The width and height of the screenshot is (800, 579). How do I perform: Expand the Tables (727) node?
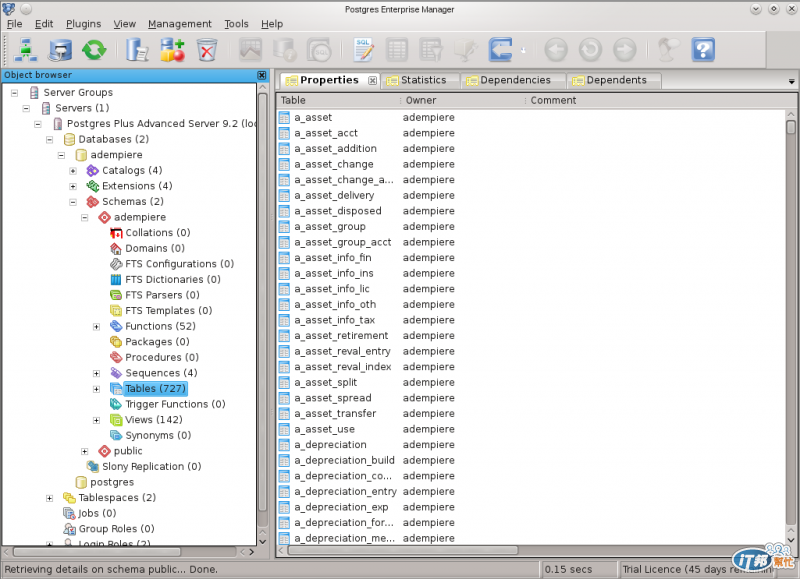96,389
